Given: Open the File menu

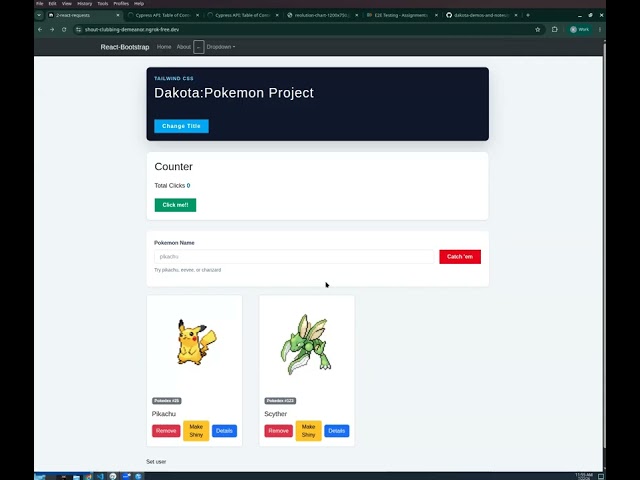Looking at the screenshot, I should click(x=40, y=3).
